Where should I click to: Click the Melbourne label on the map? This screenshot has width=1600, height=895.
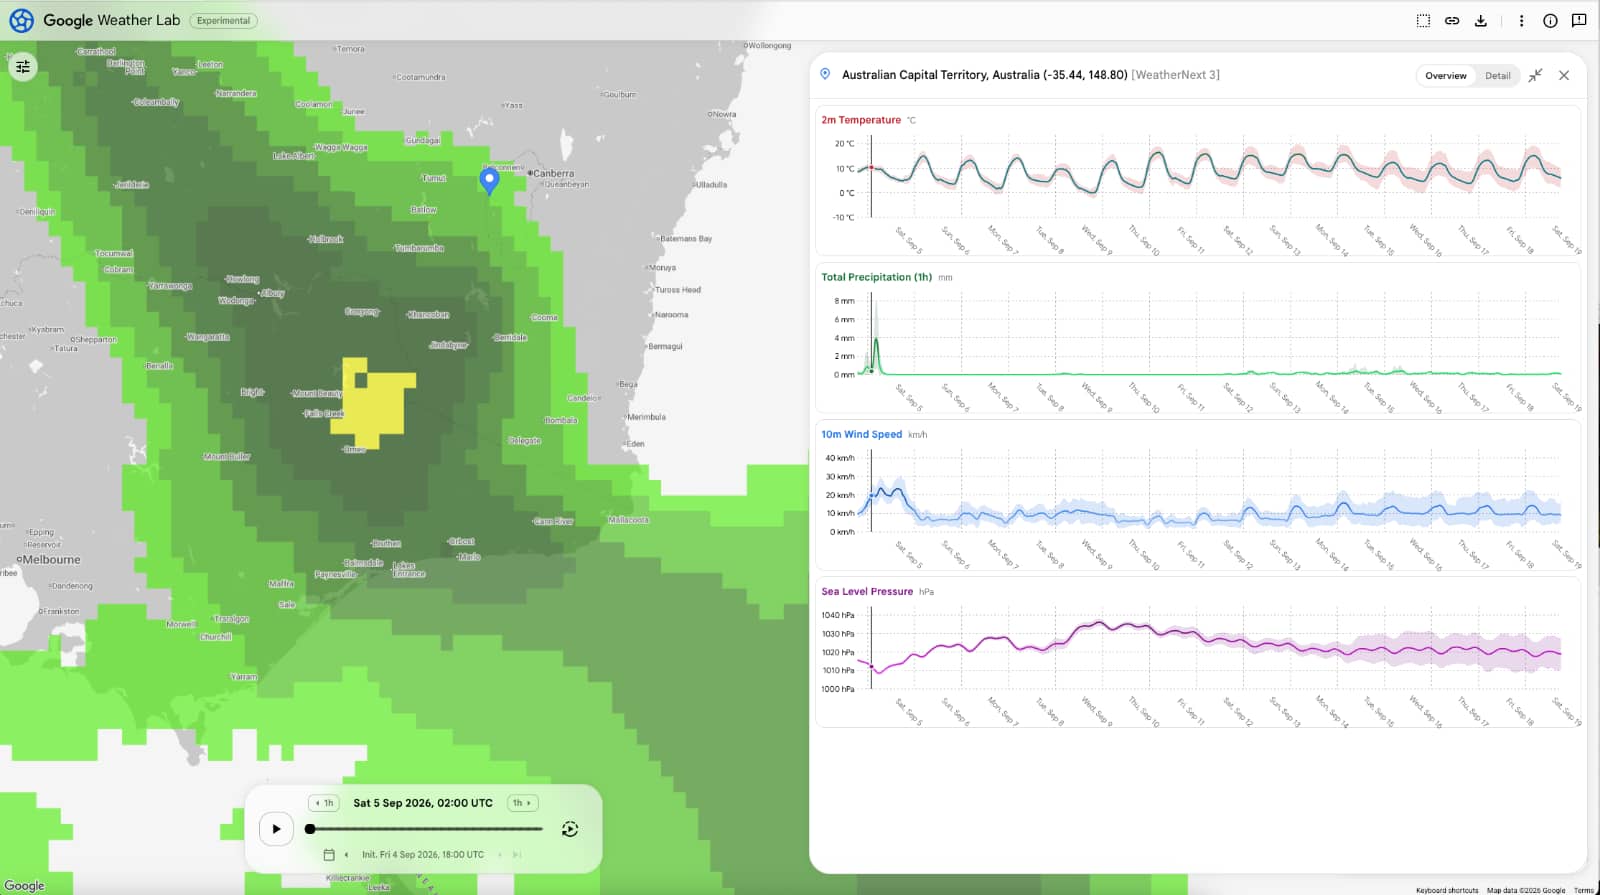(51, 560)
